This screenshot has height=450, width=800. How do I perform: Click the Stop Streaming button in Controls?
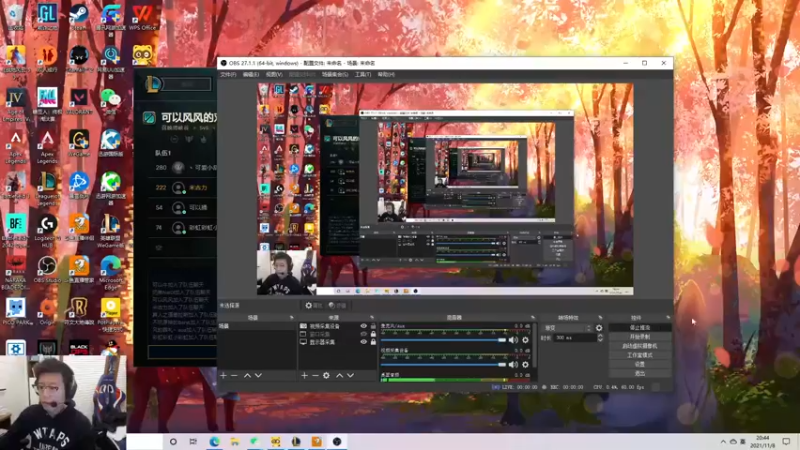[x=640, y=328]
